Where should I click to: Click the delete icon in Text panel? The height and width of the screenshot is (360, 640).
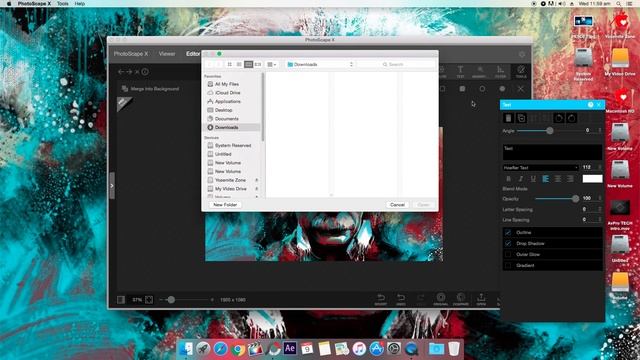coord(508,118)
